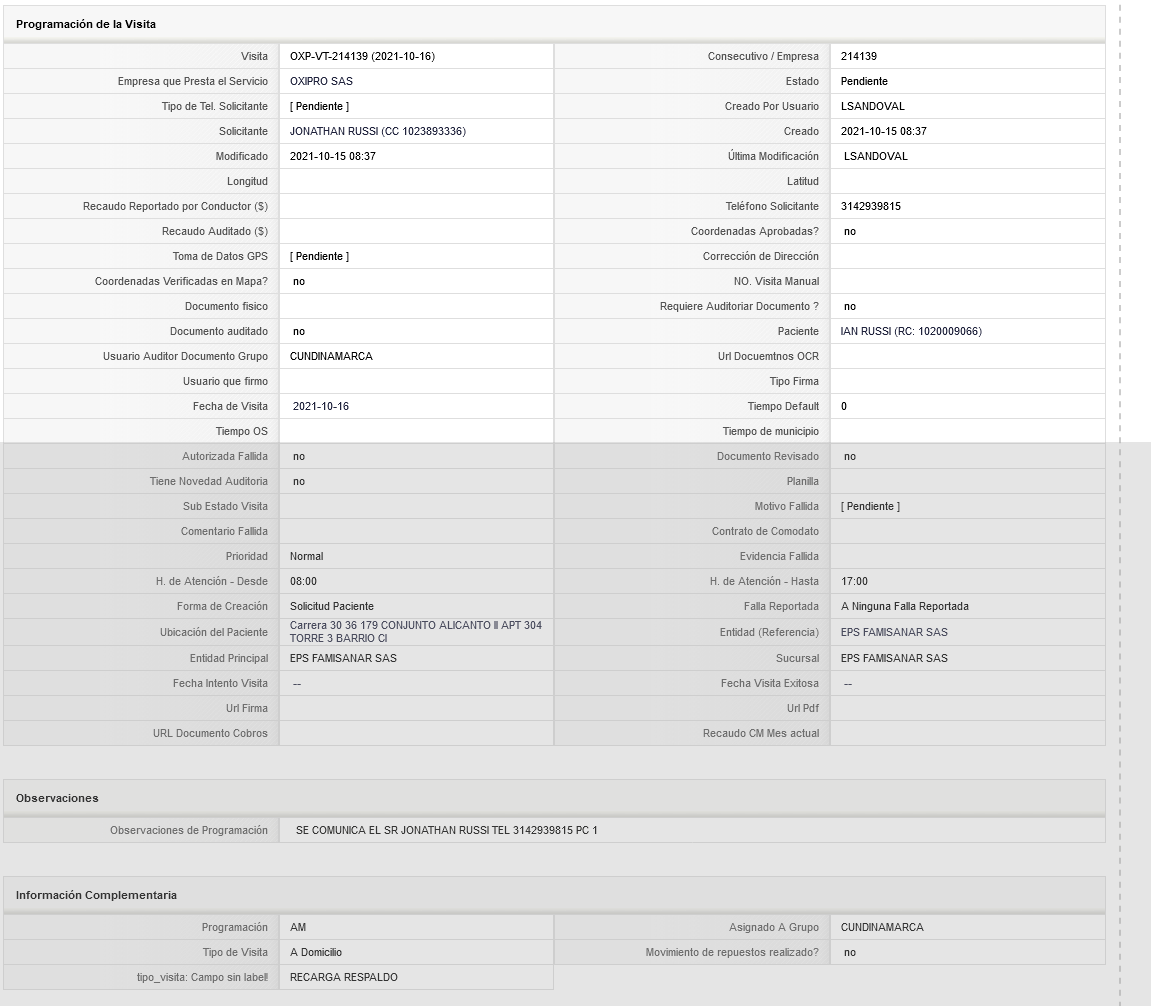Open solicitante JONATHAN RUSSI link

[x=377, y=131]
